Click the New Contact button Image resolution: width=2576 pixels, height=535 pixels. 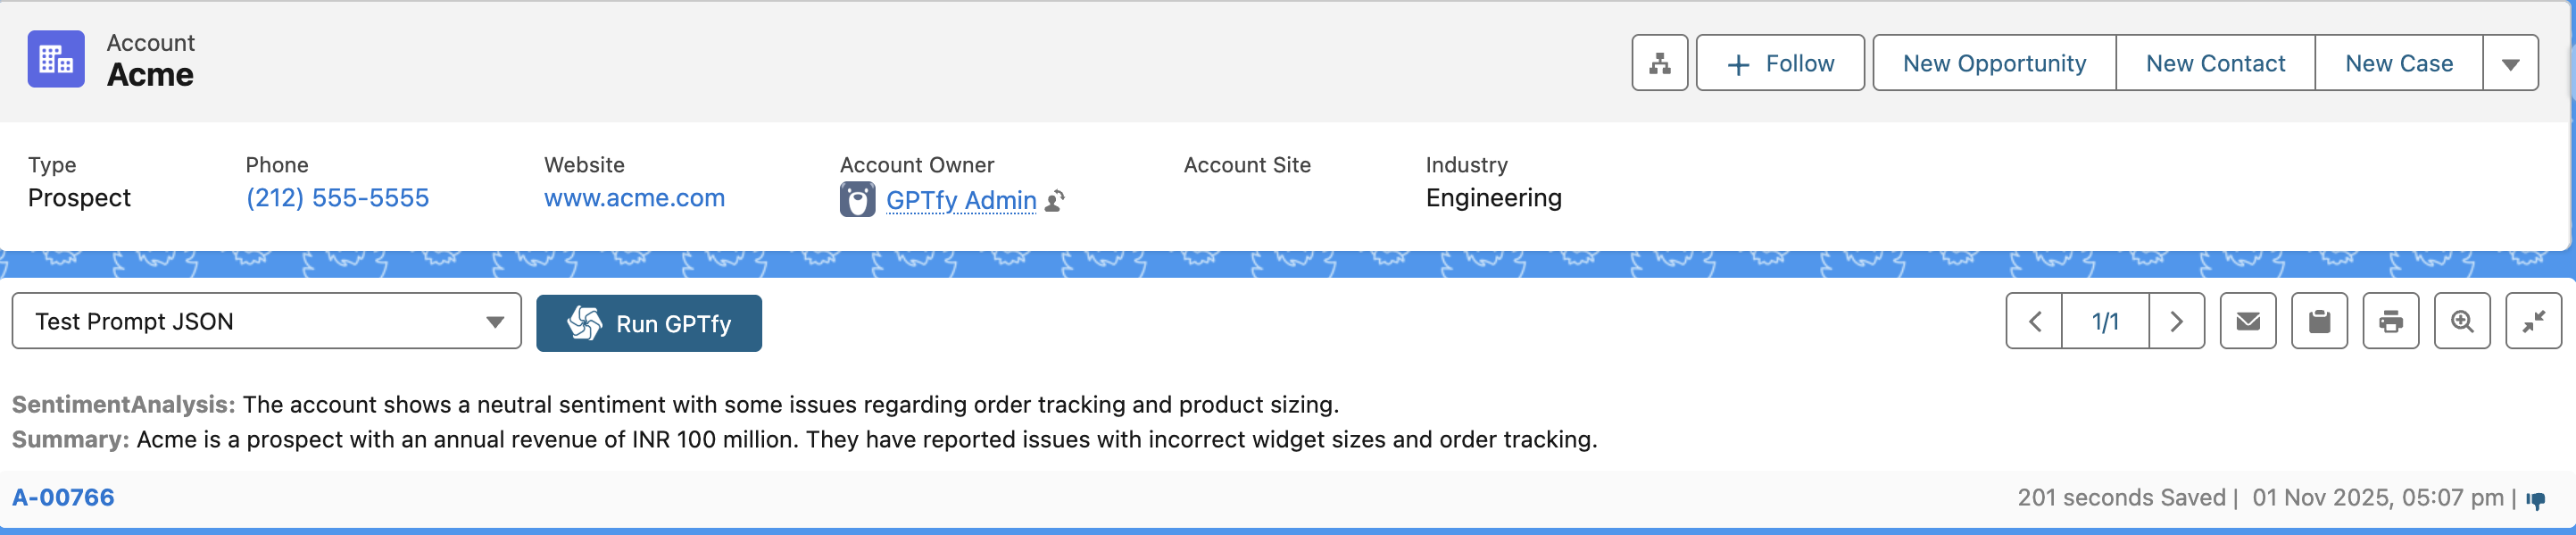(x=2214, y=63)
